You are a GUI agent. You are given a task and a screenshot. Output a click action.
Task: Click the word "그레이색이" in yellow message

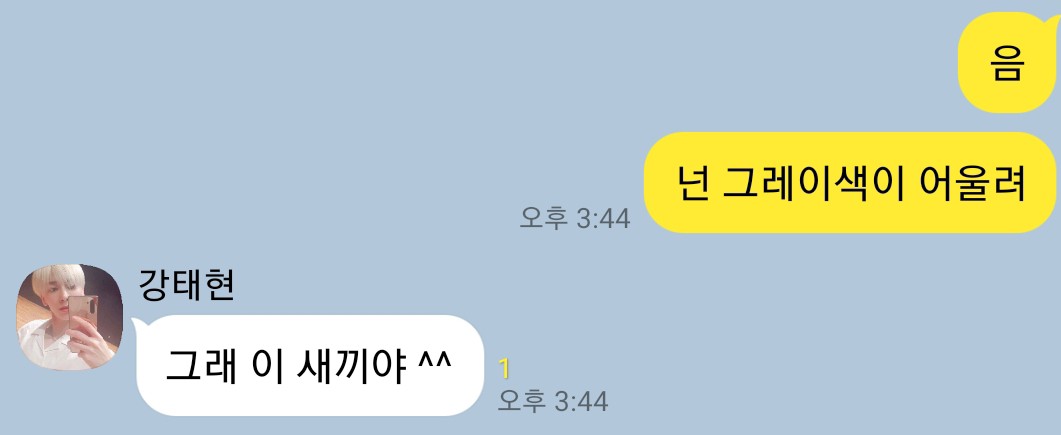click(x=814, y=183)
